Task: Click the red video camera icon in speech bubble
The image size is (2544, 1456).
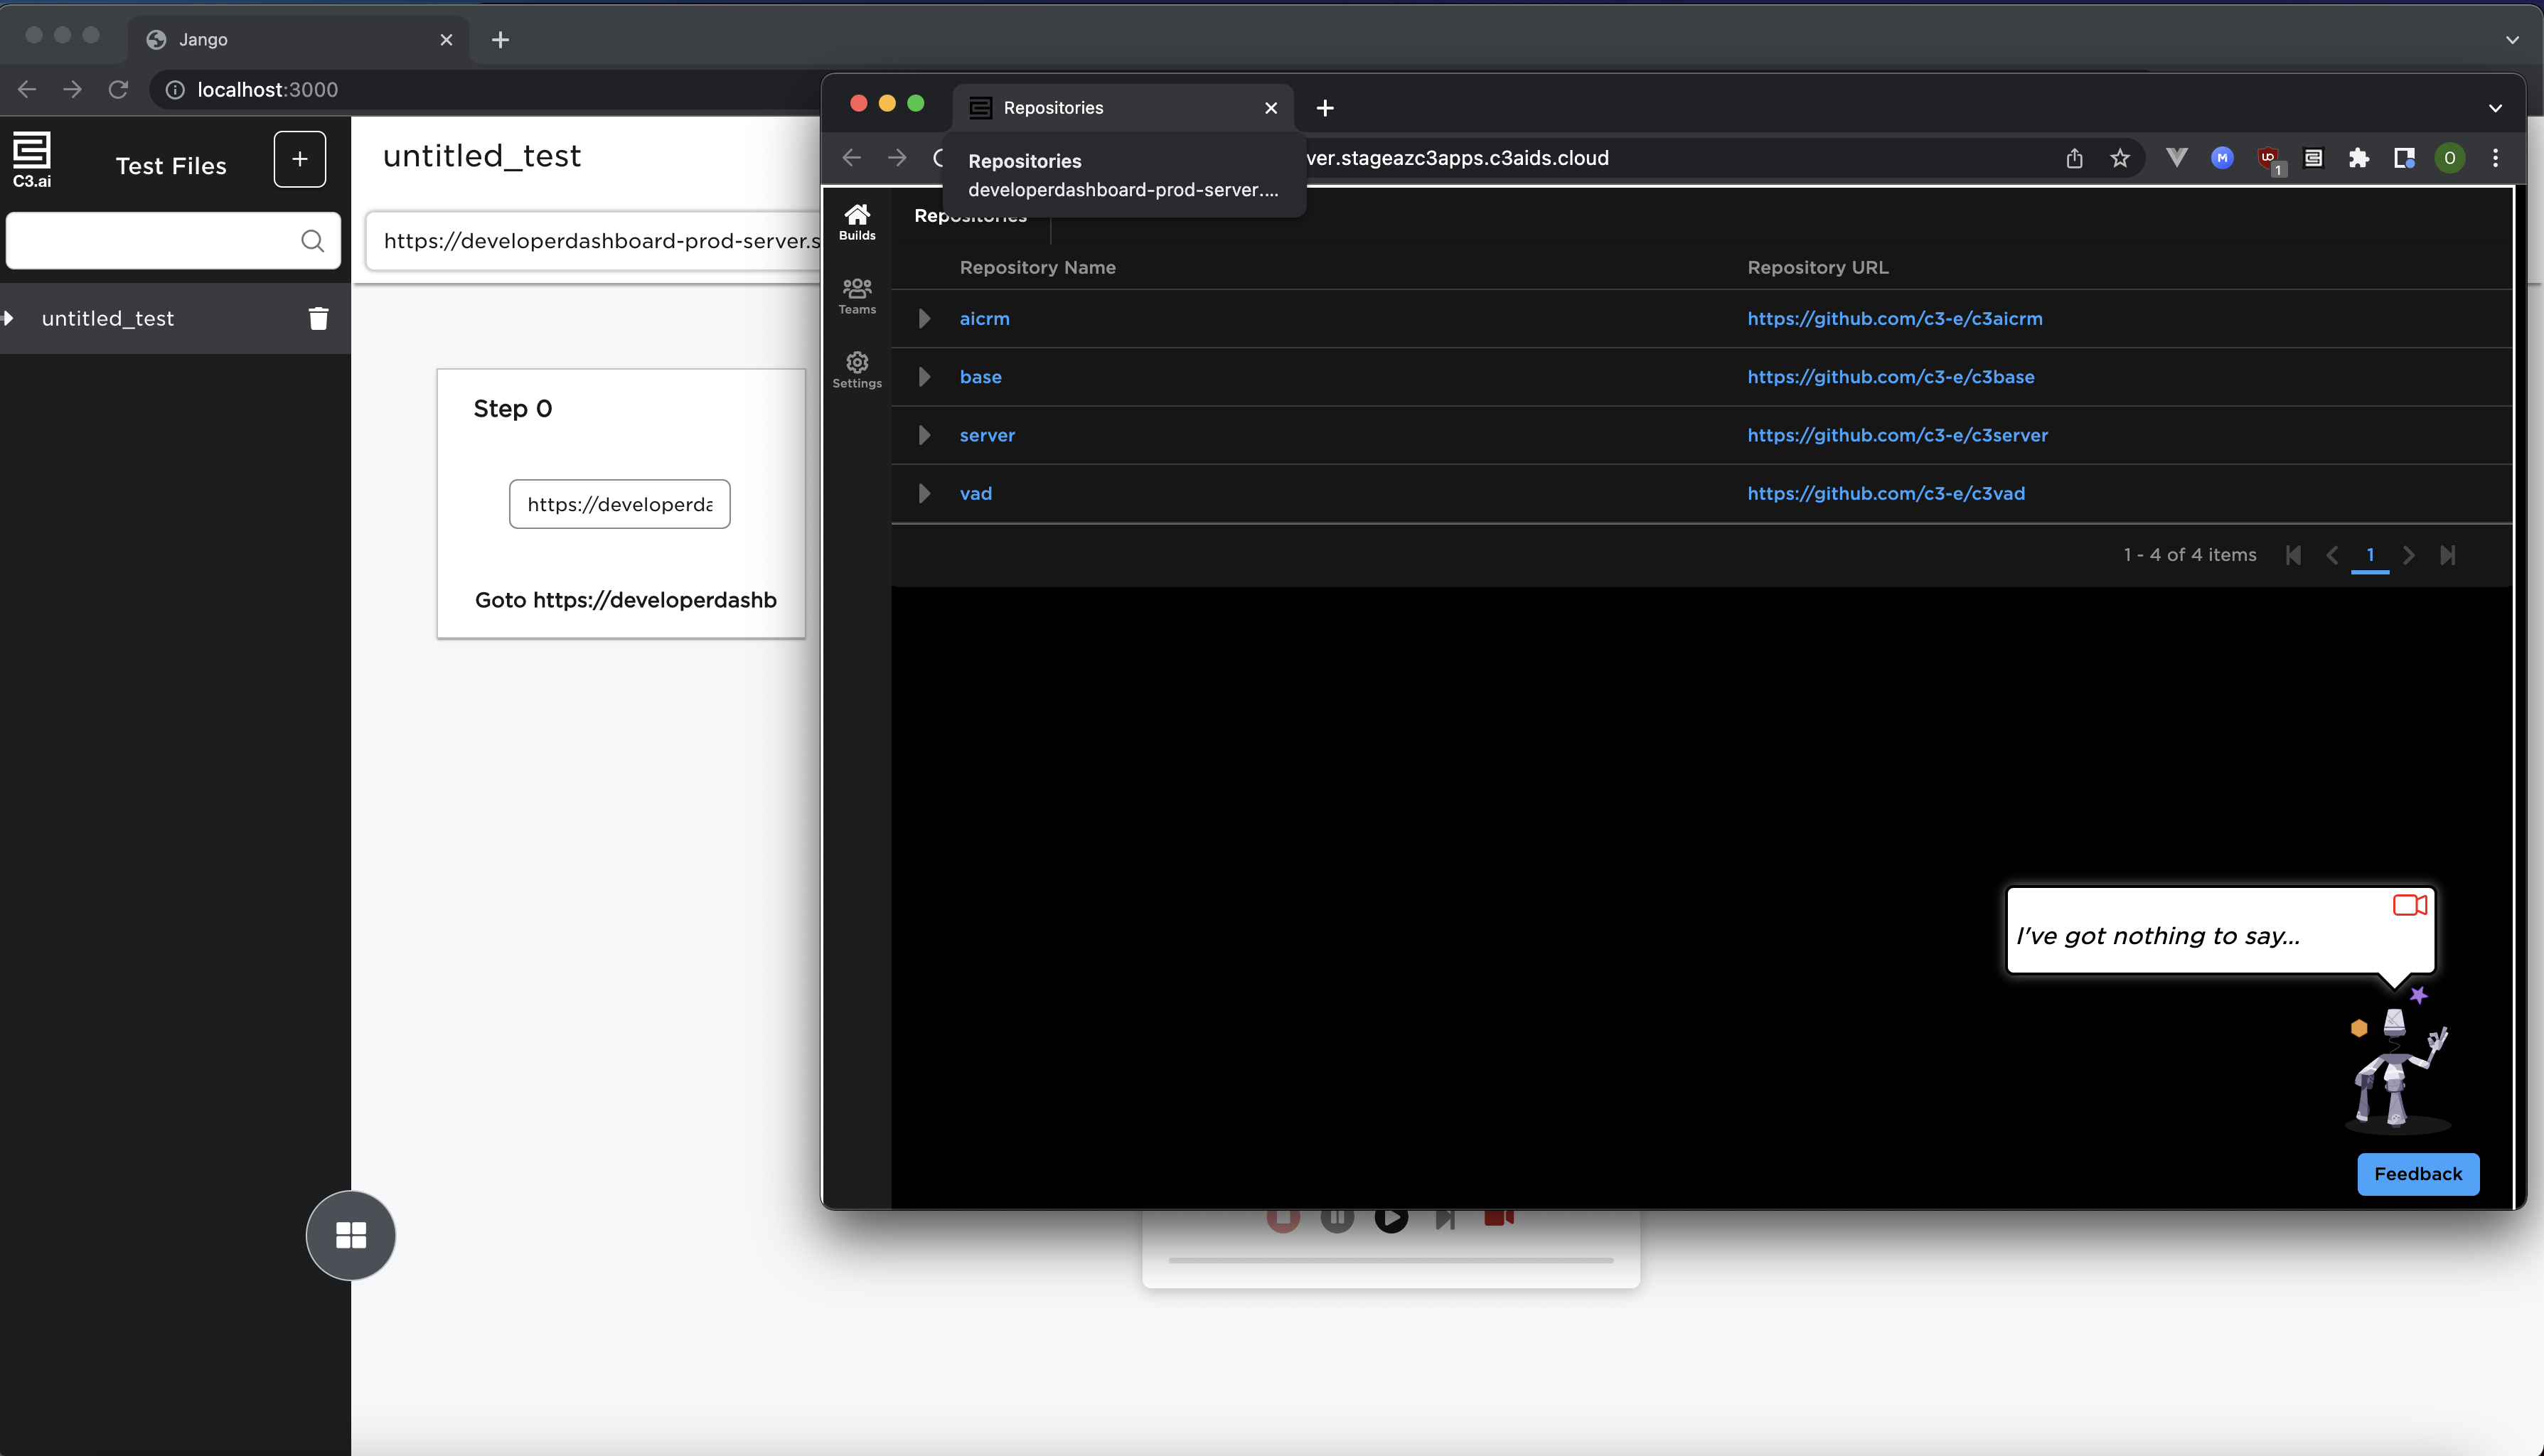Action: pos(2409,905)
